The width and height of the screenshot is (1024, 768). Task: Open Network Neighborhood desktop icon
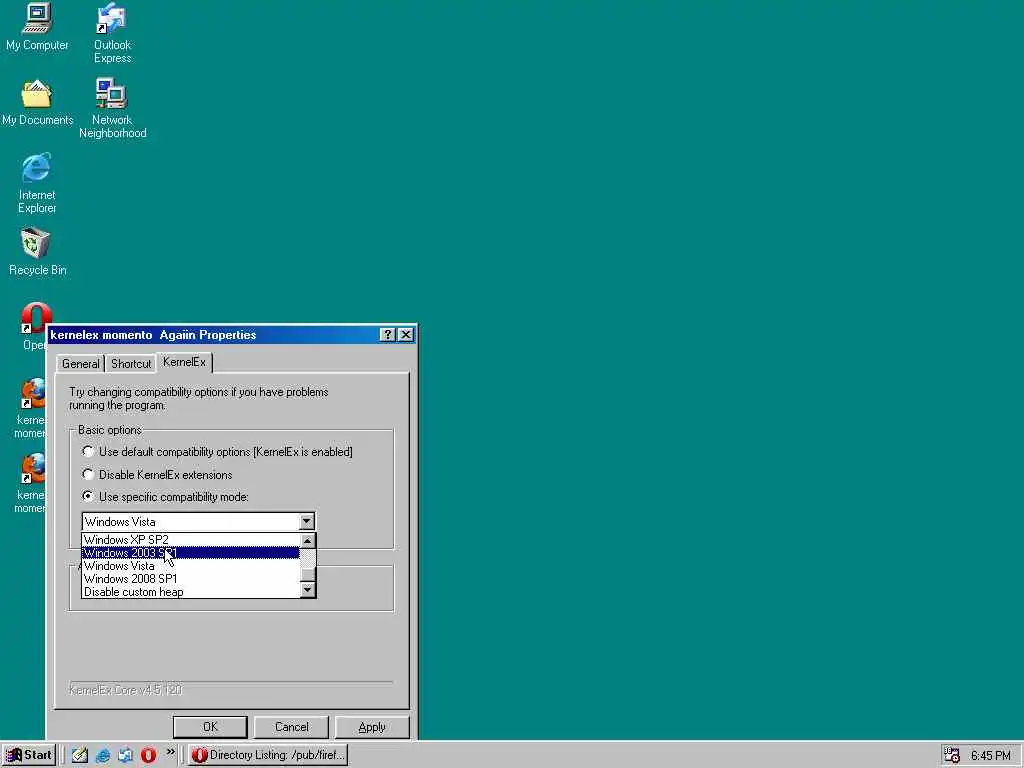pyautogui.click(x=112, y=108)
